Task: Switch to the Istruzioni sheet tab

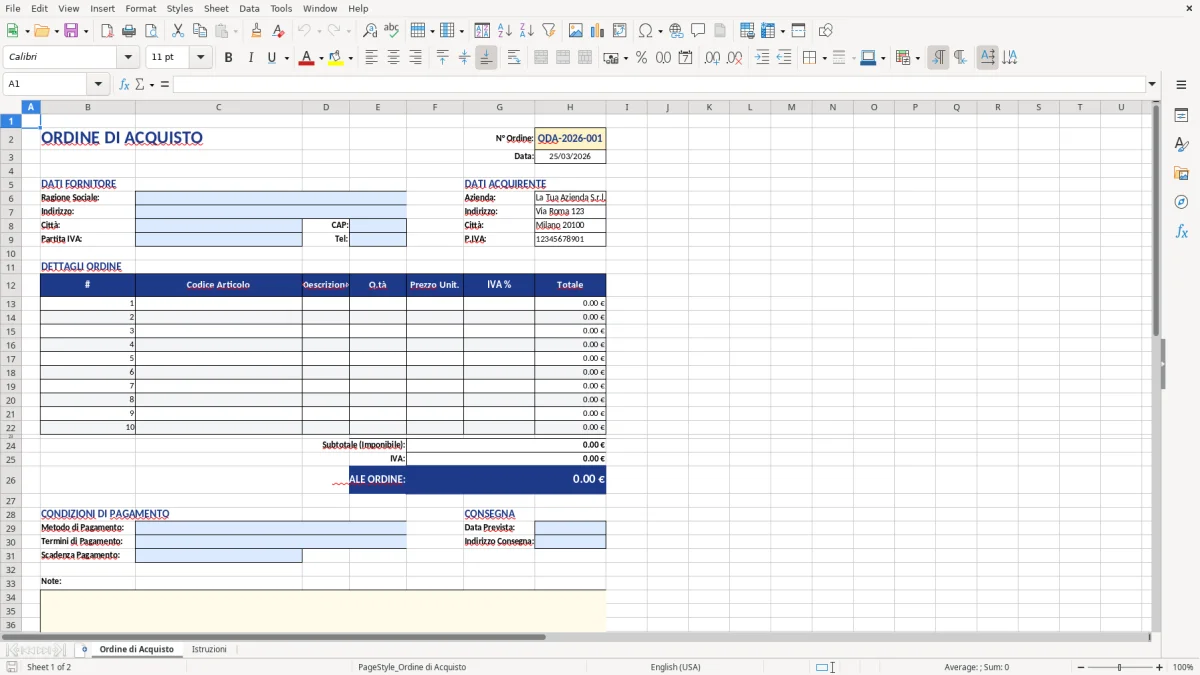Action: pyautogui.click(x=209, y=649)
